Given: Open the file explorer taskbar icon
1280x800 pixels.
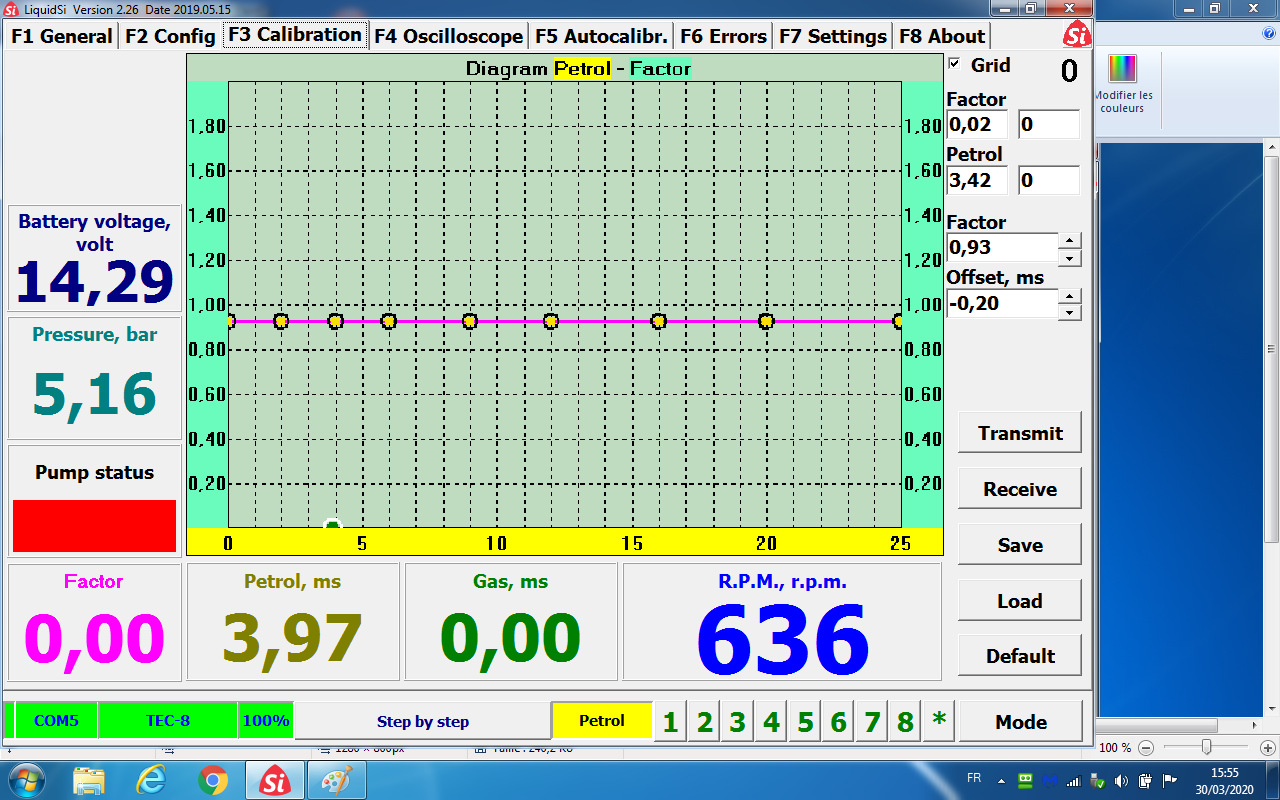Looking at the screenshot, I should [x=89, y=779].
